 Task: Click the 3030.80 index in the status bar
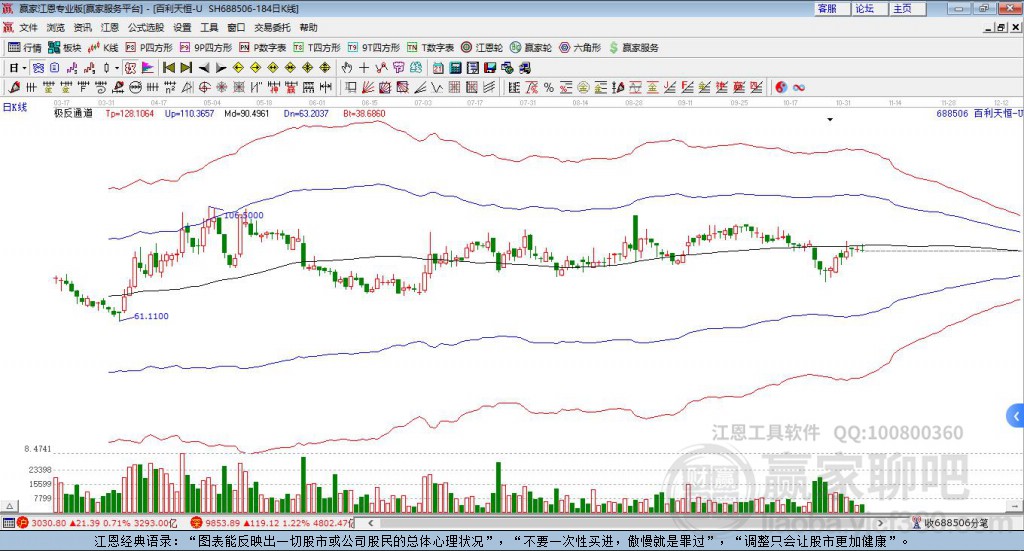[48, 523]
